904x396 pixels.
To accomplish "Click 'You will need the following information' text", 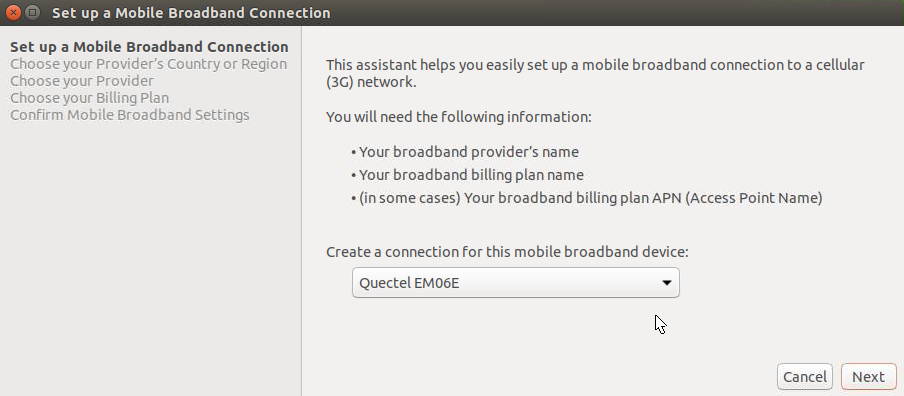I will tap(459, 118).
